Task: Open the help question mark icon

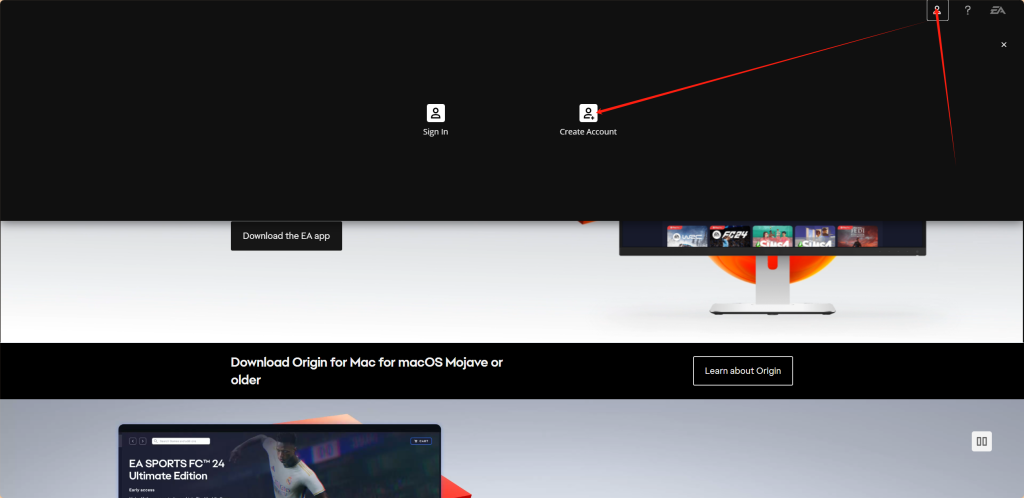Action: [x=967, y=10]
